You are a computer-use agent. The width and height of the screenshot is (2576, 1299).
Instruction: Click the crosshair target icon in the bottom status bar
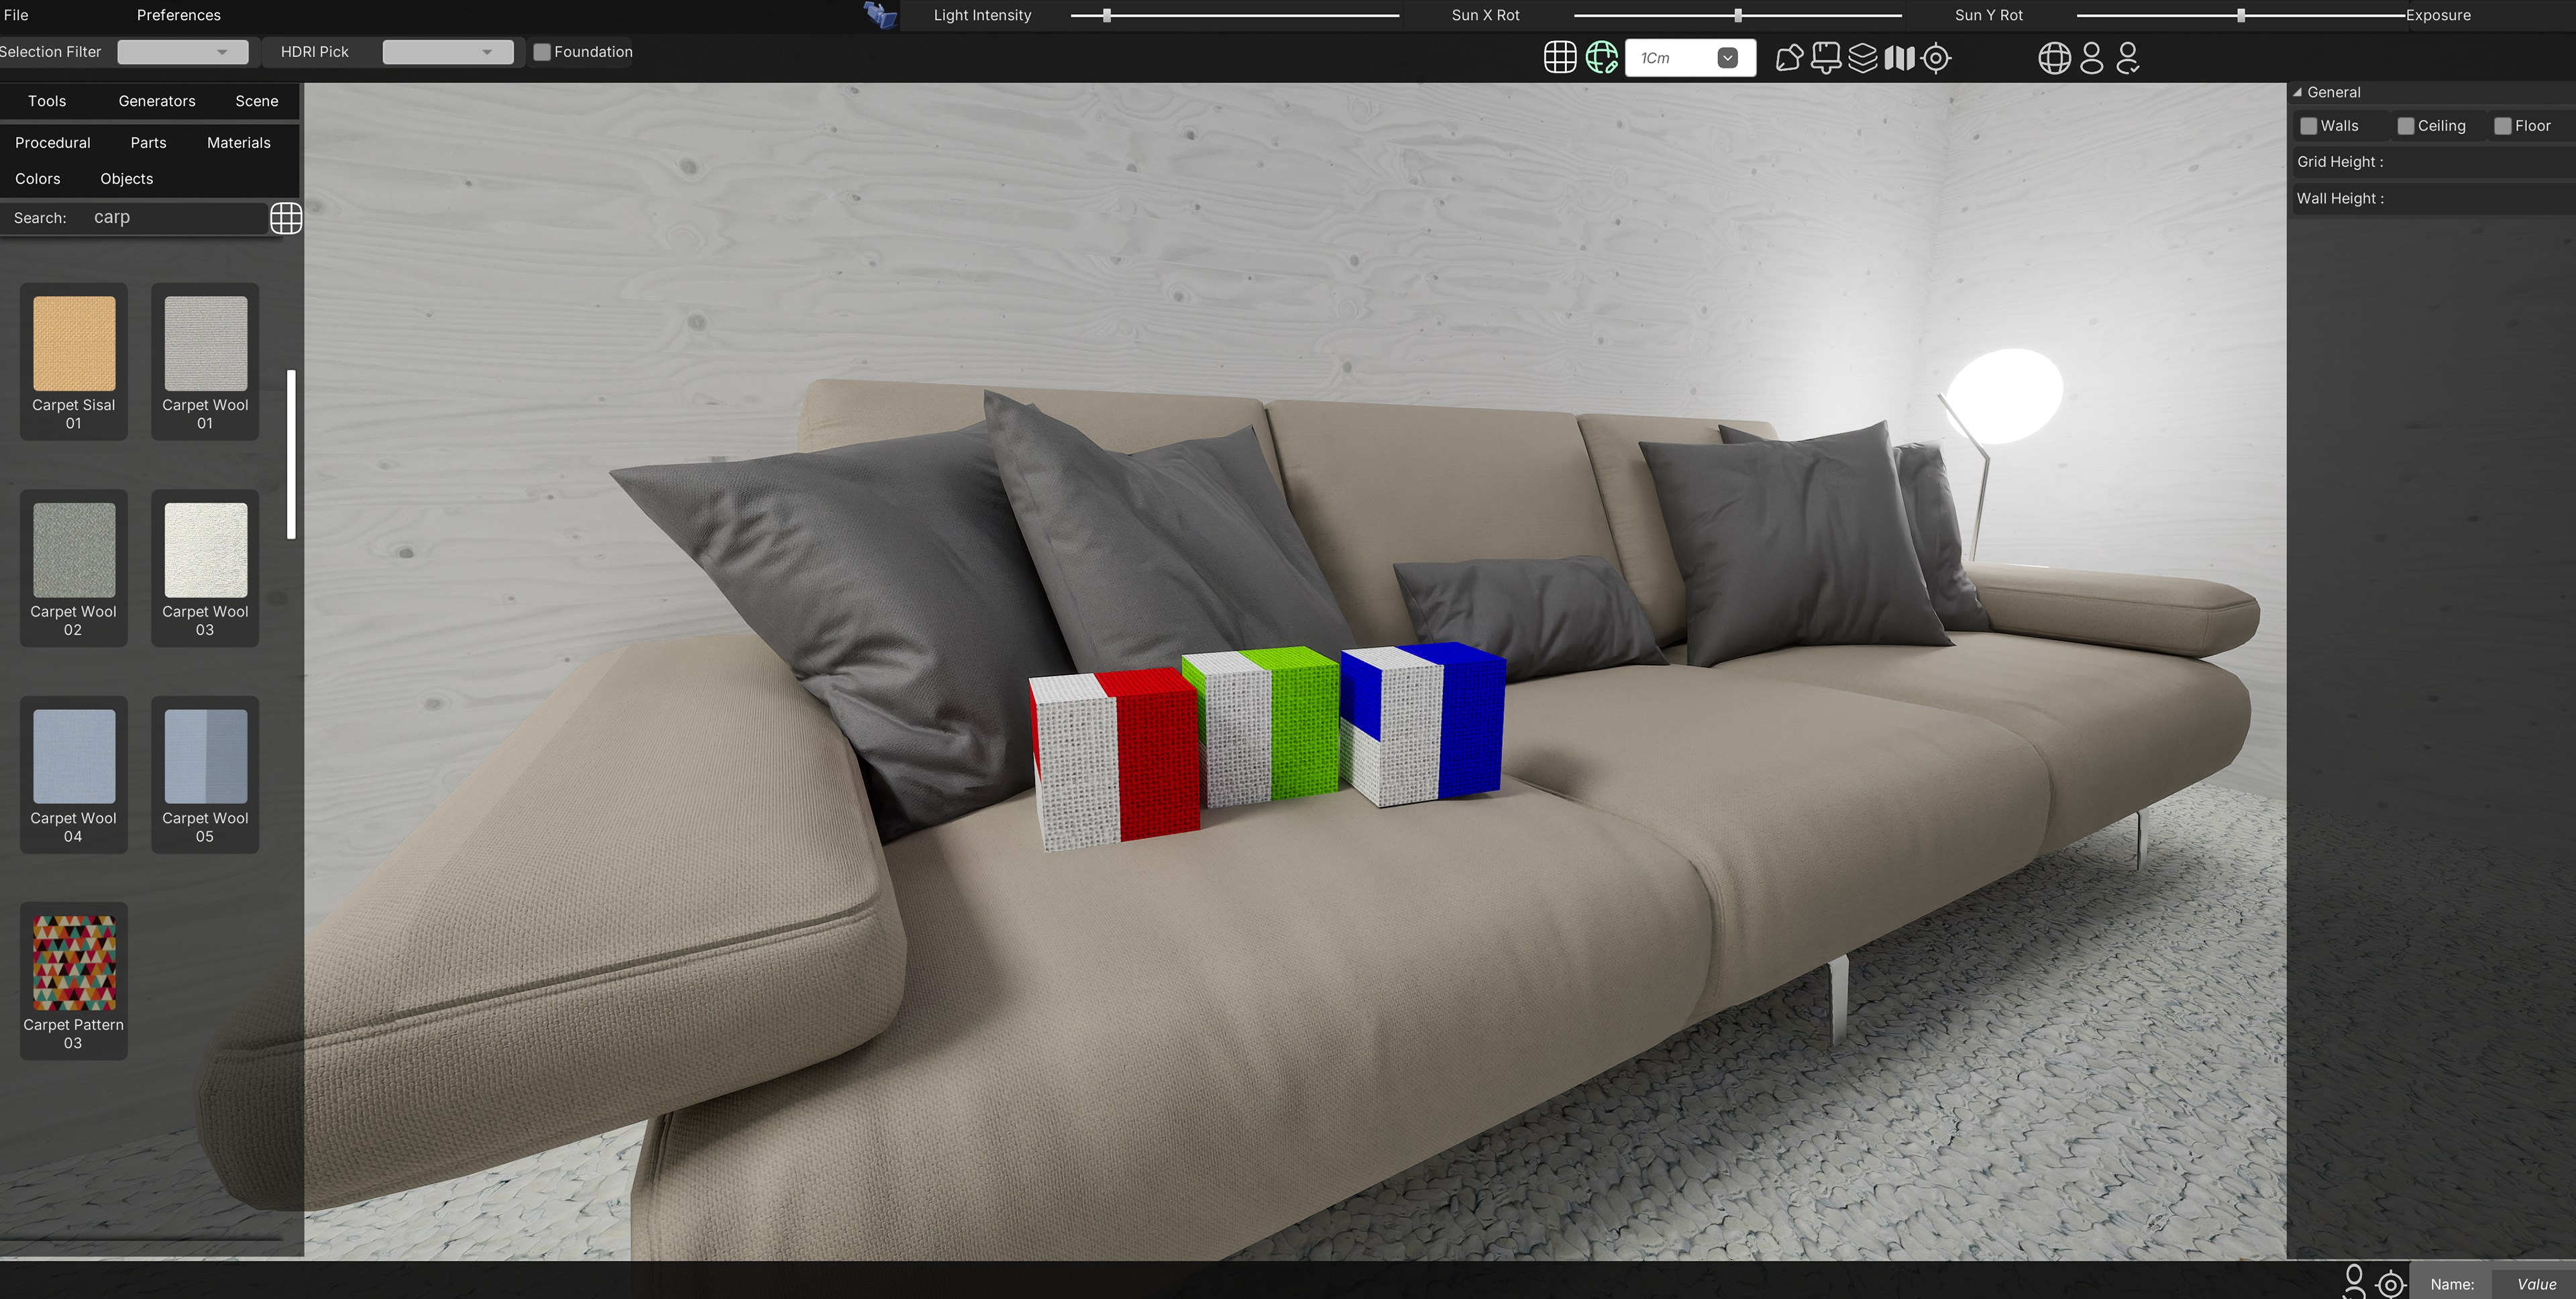point(2391,1284)
